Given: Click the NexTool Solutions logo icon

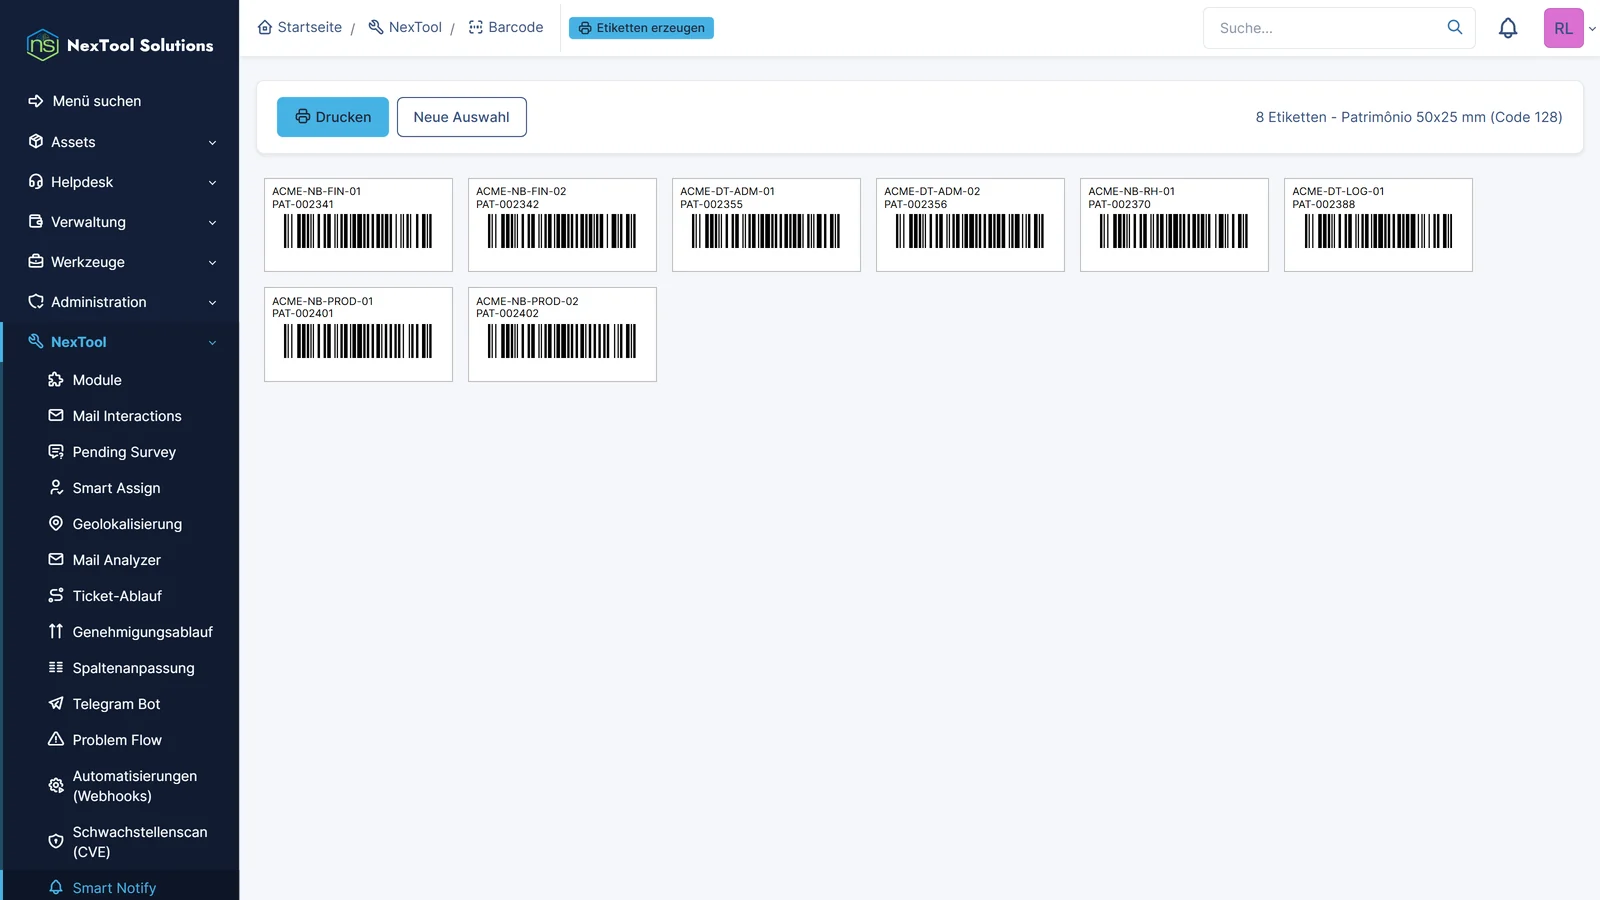Looking at the screenshot, I should [x=42, y=45].
